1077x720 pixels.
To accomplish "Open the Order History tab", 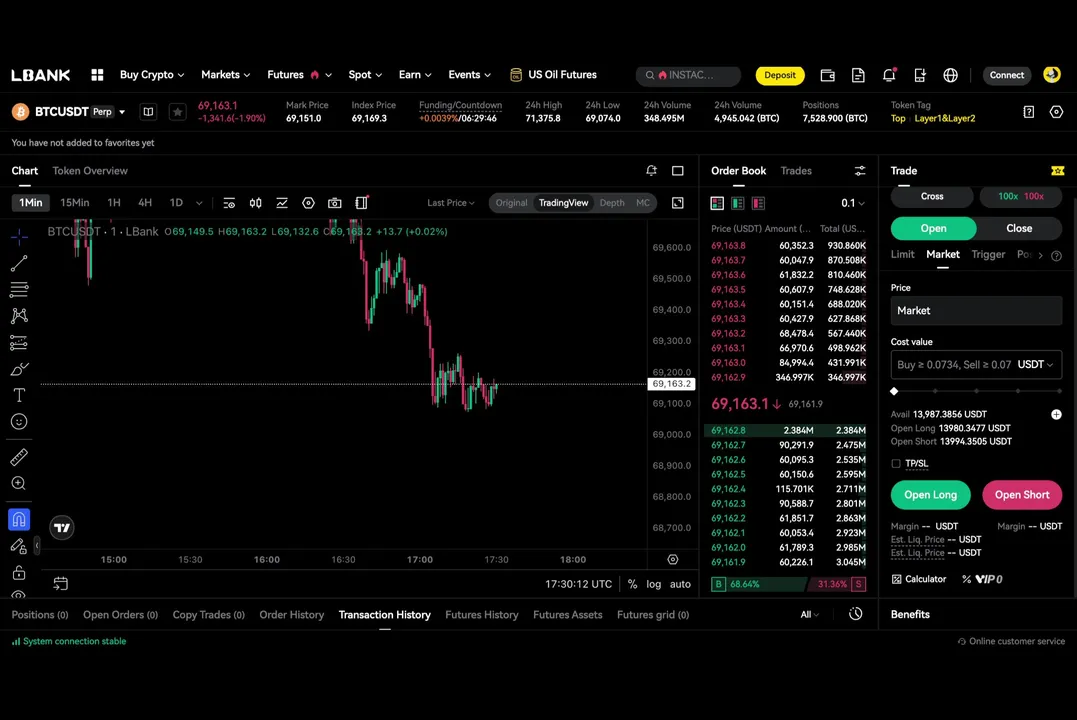I will click(x=291, y=615).
